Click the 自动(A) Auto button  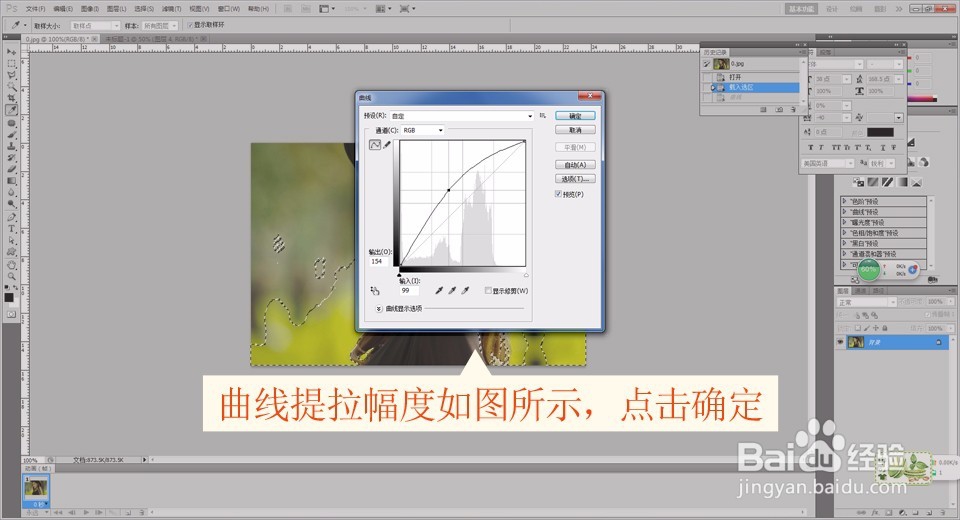tap(575, 165)
